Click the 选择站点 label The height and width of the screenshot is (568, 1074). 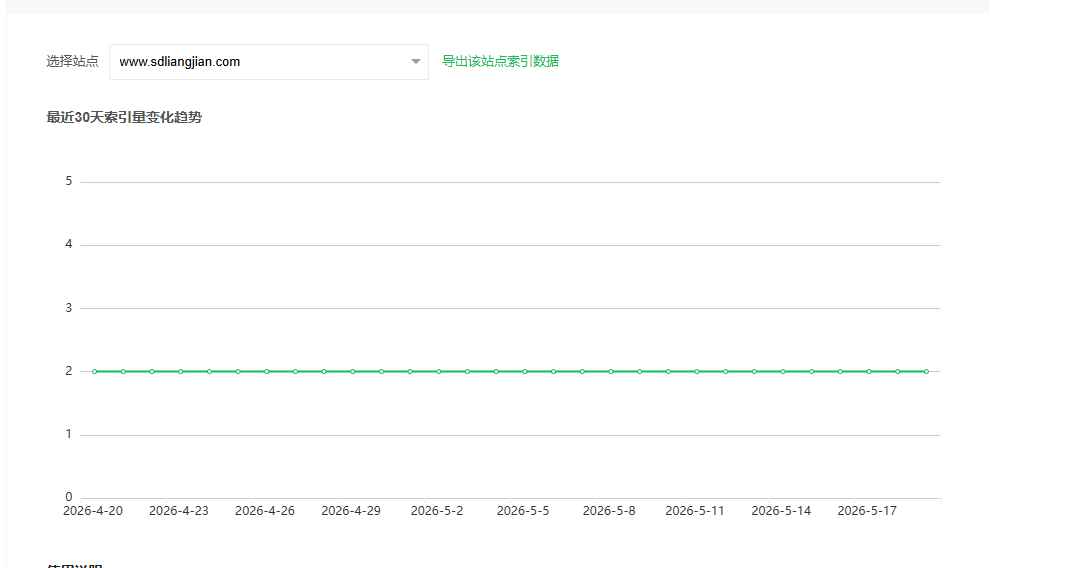pyautogui.click(x=73, y=62)
